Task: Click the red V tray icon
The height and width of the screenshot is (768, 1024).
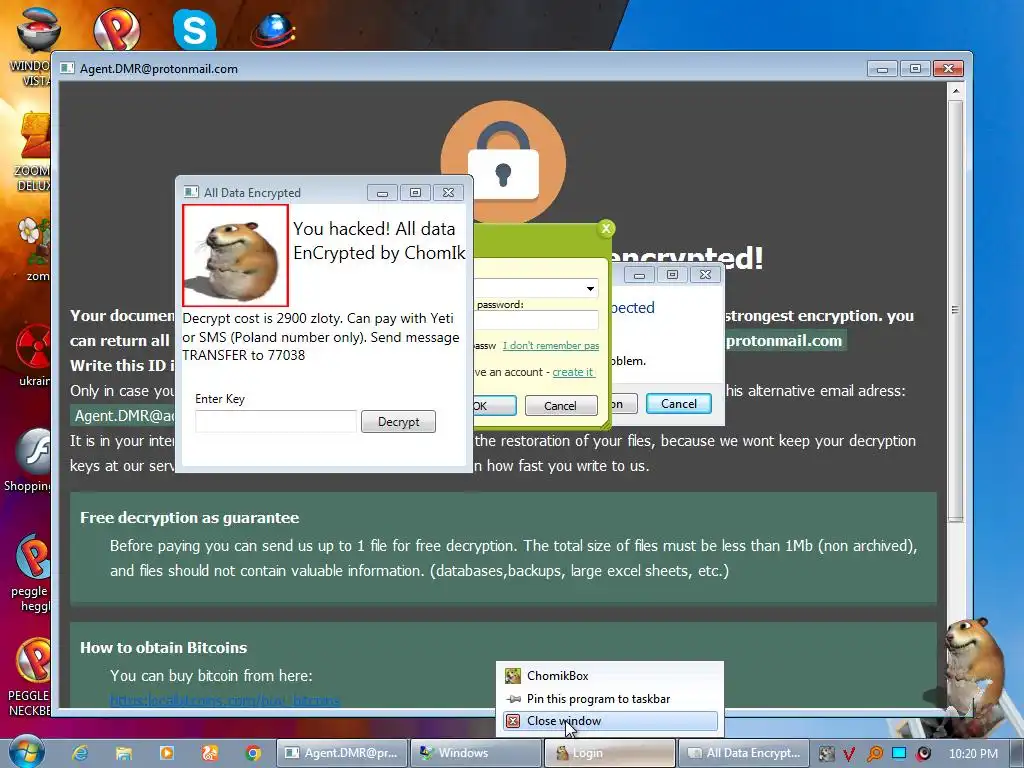Action: (850, 754)
